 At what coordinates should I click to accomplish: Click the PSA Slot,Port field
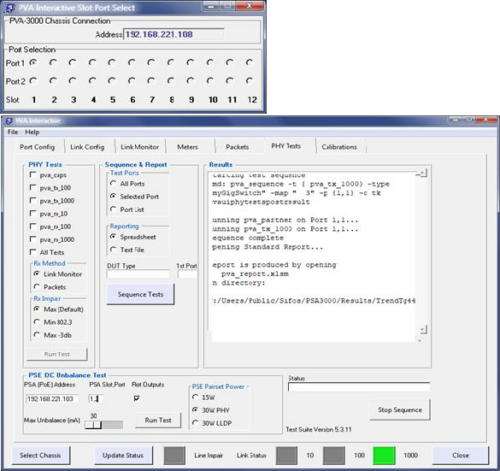(x=96, y=399)
